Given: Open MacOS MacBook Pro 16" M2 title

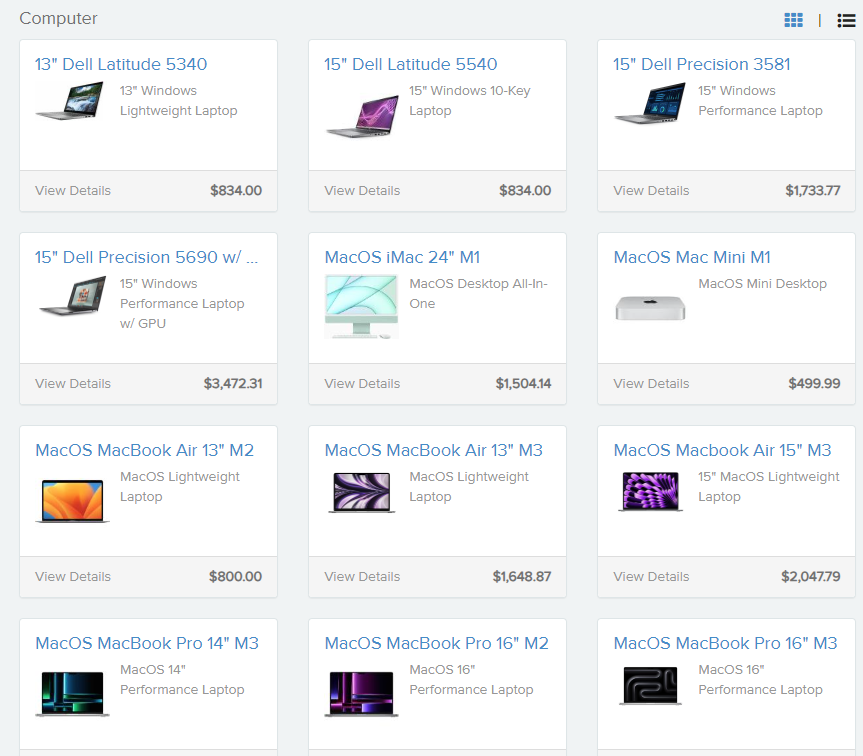Looking at the screenshot, I should pyautogui.click(x=436, y=644).
